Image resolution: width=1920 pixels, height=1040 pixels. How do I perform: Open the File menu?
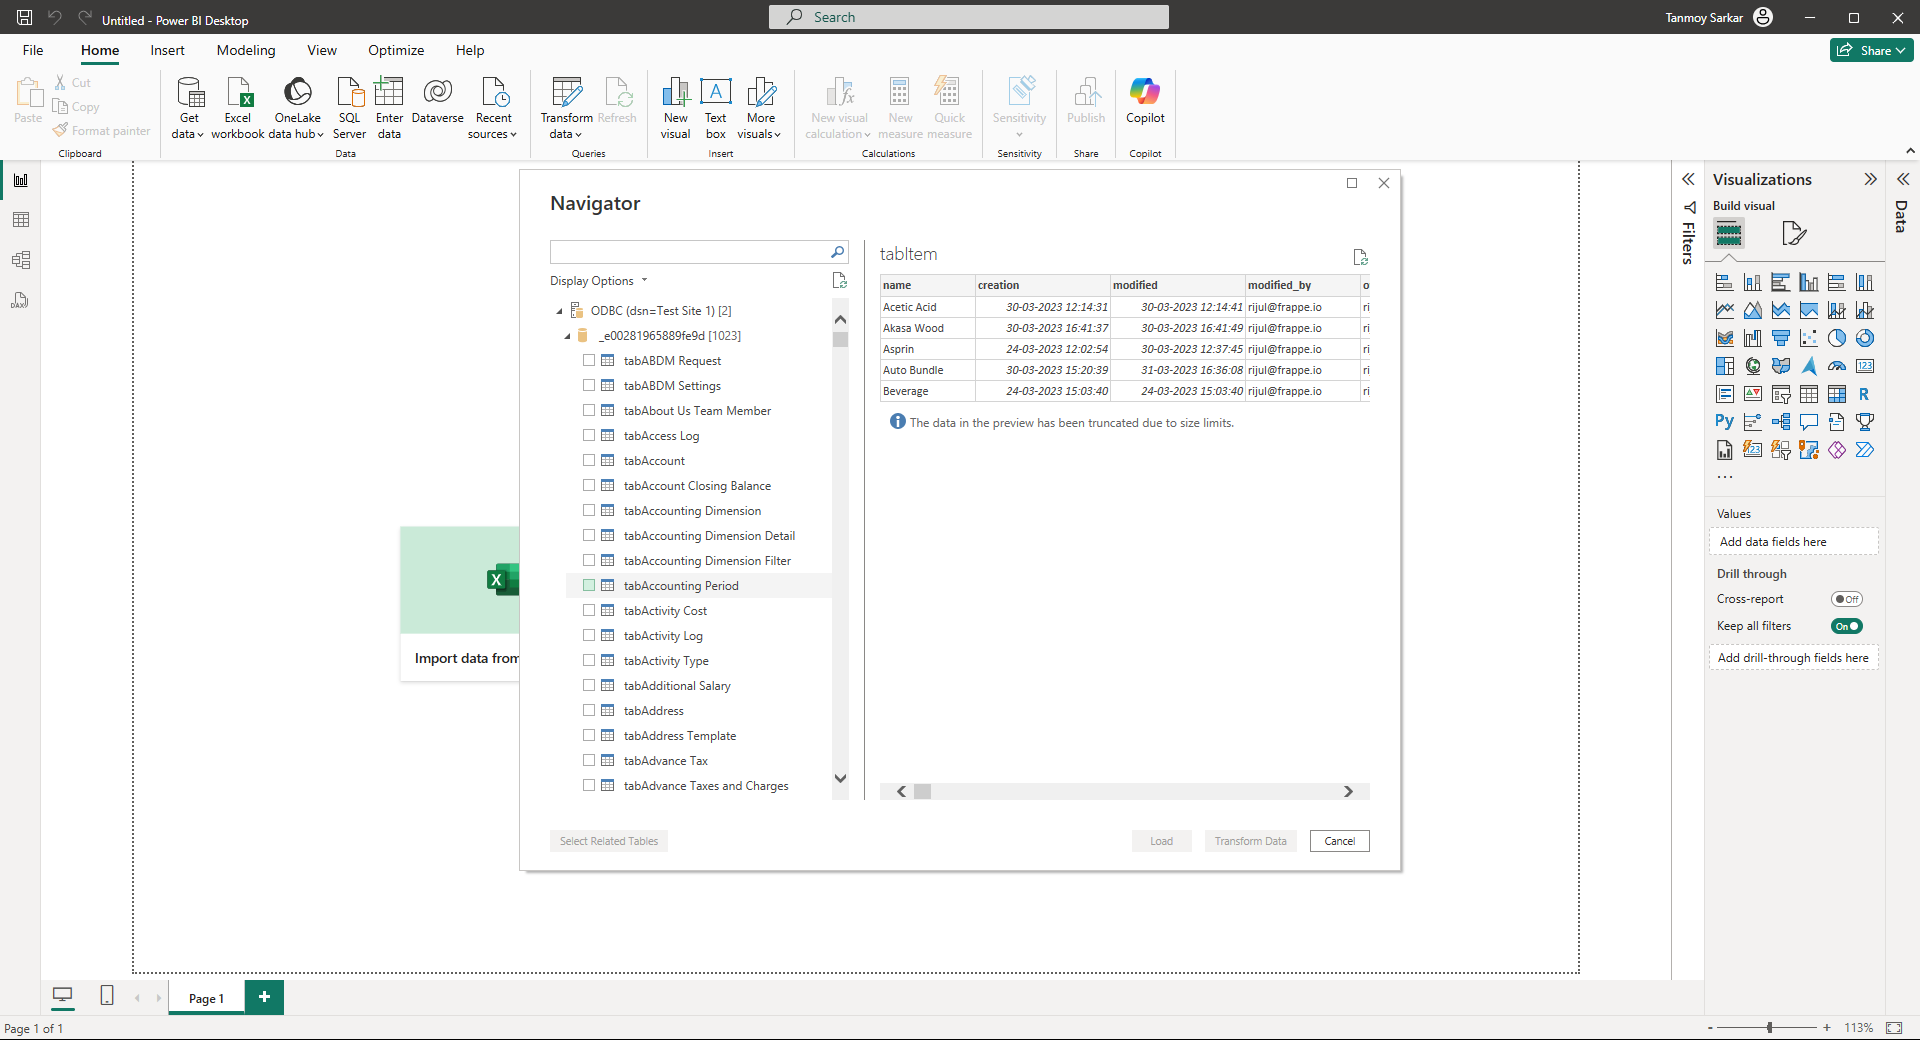point(33,50)
